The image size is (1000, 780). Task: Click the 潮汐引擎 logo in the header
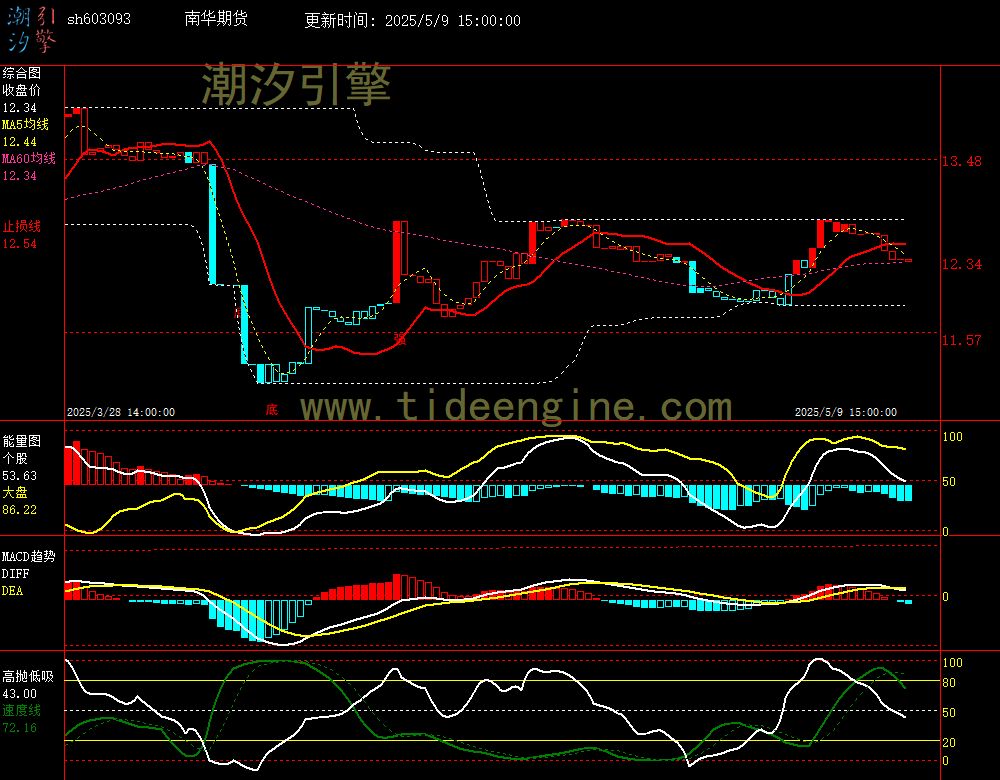31,29
